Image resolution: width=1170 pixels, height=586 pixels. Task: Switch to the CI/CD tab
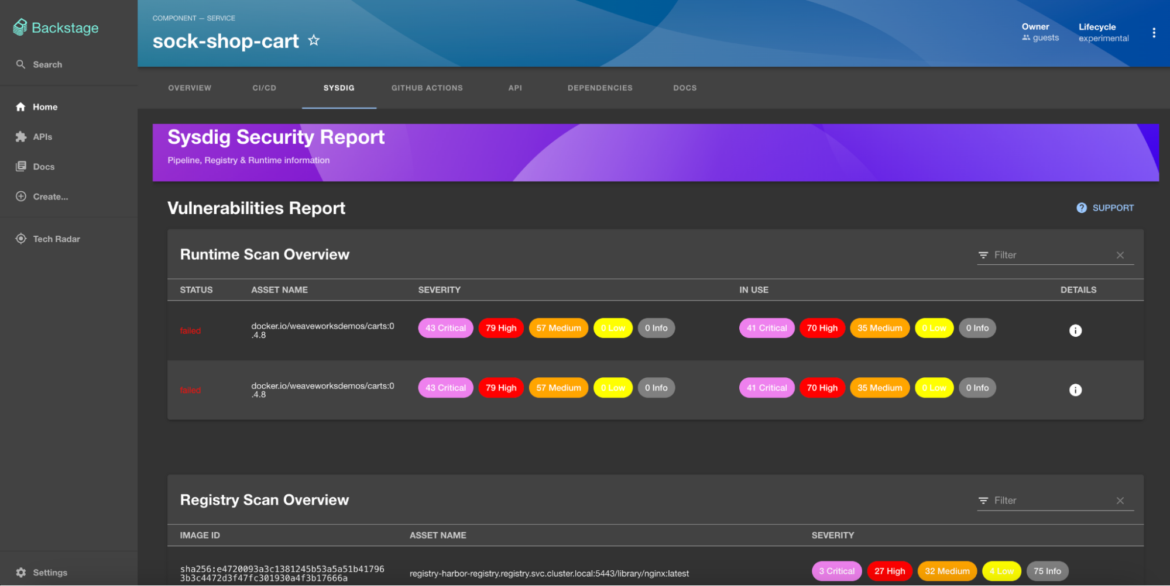pos(264,88)
